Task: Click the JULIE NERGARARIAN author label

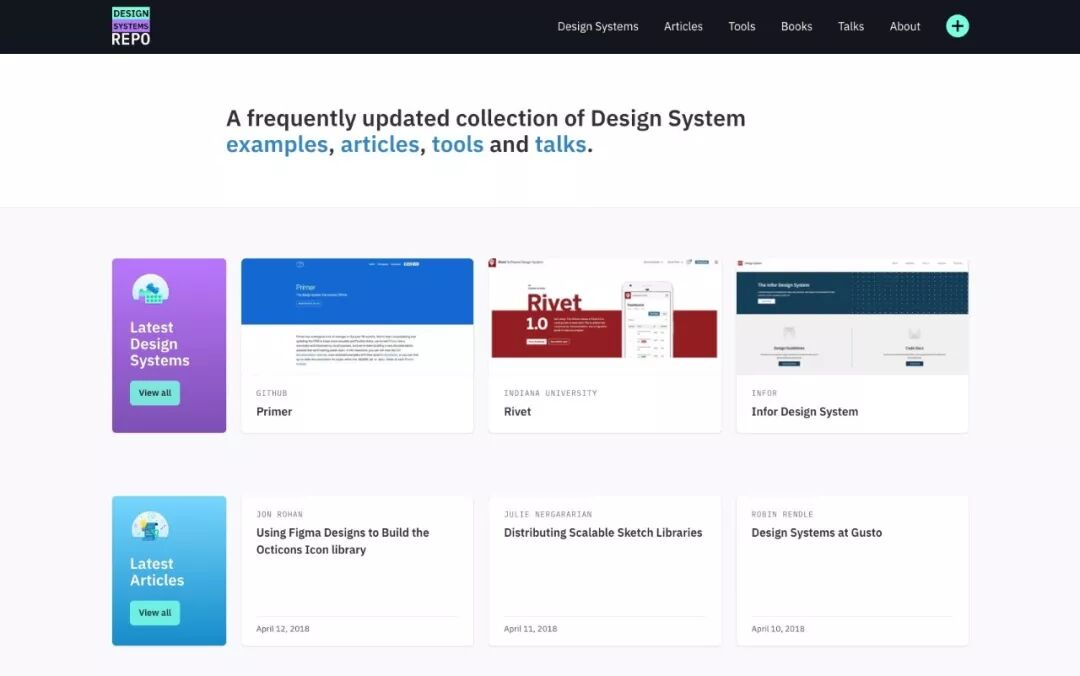Action: click(548, 514)
